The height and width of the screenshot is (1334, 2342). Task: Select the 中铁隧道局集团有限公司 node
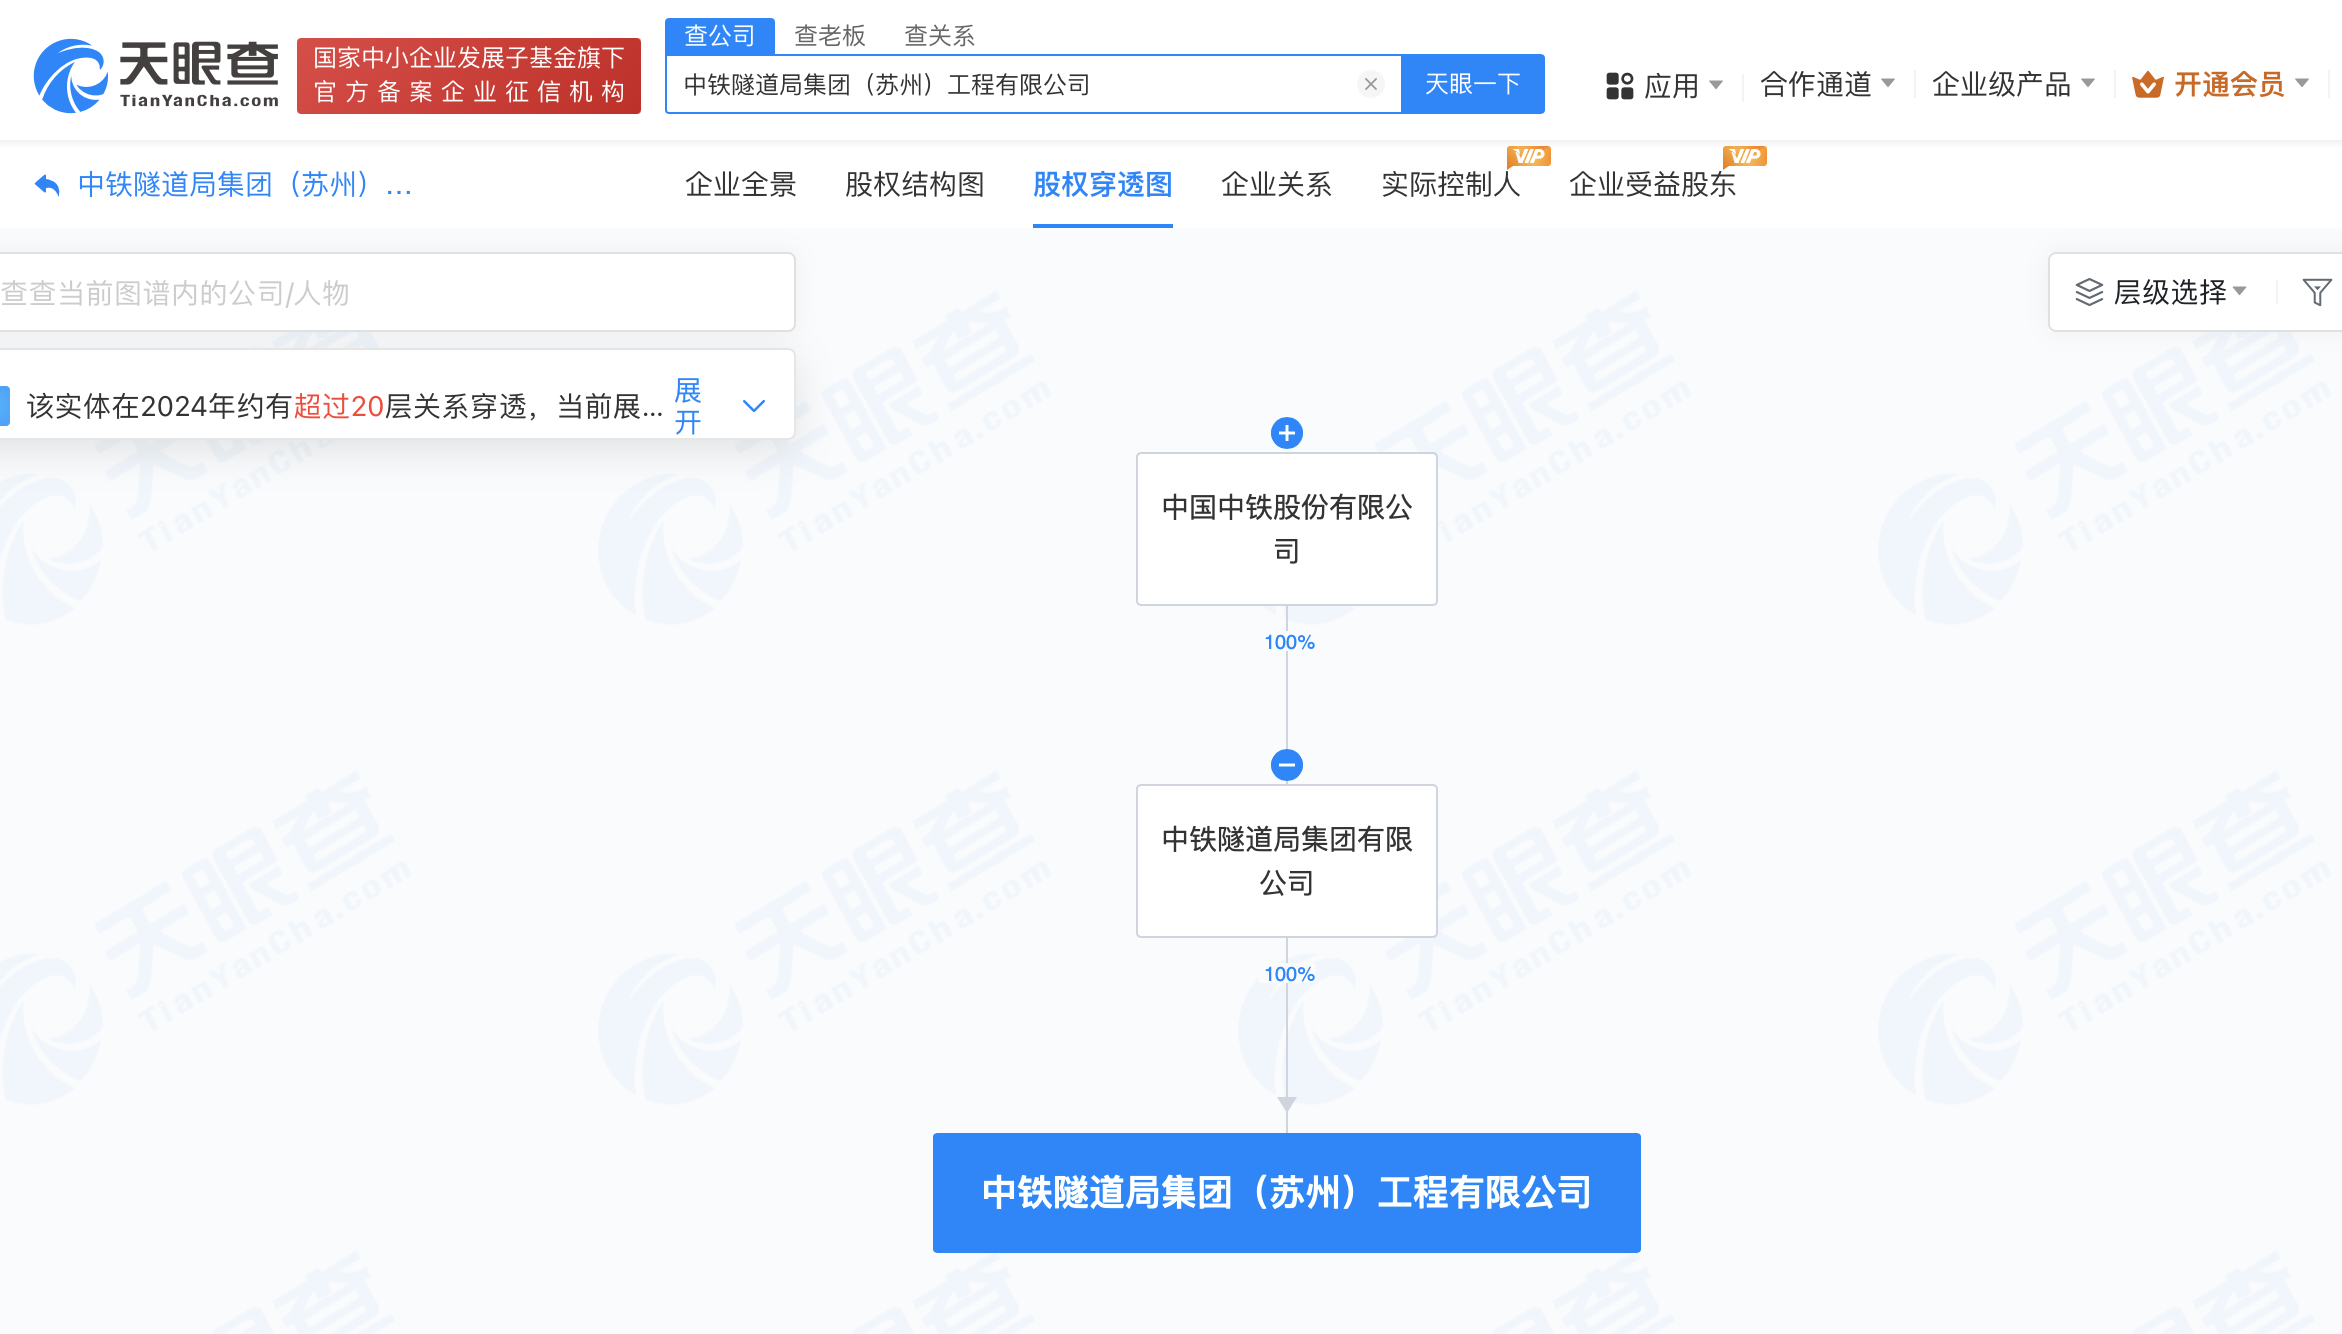point(1286,861)
